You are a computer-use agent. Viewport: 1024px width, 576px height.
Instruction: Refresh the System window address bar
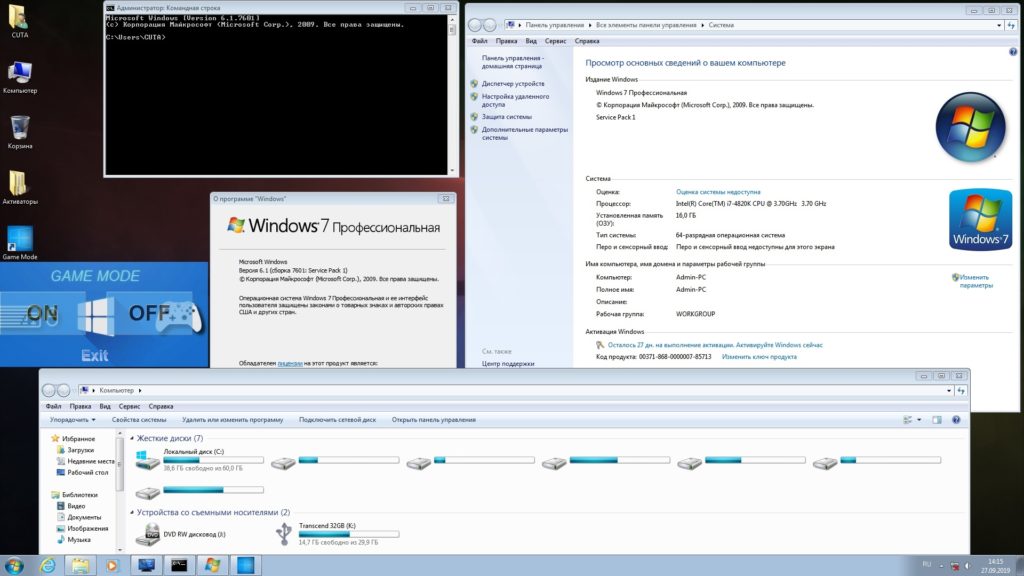1011,25
